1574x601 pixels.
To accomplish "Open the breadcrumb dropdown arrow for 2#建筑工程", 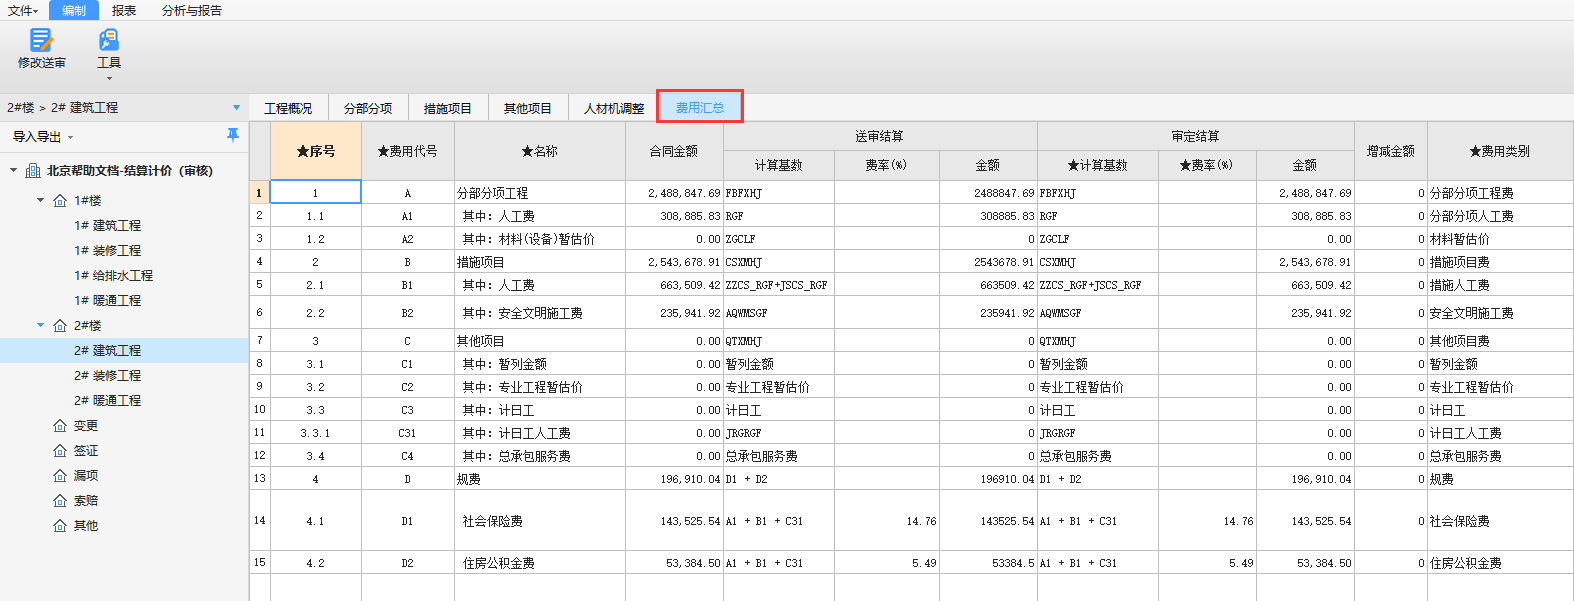I will click(236, 108).
